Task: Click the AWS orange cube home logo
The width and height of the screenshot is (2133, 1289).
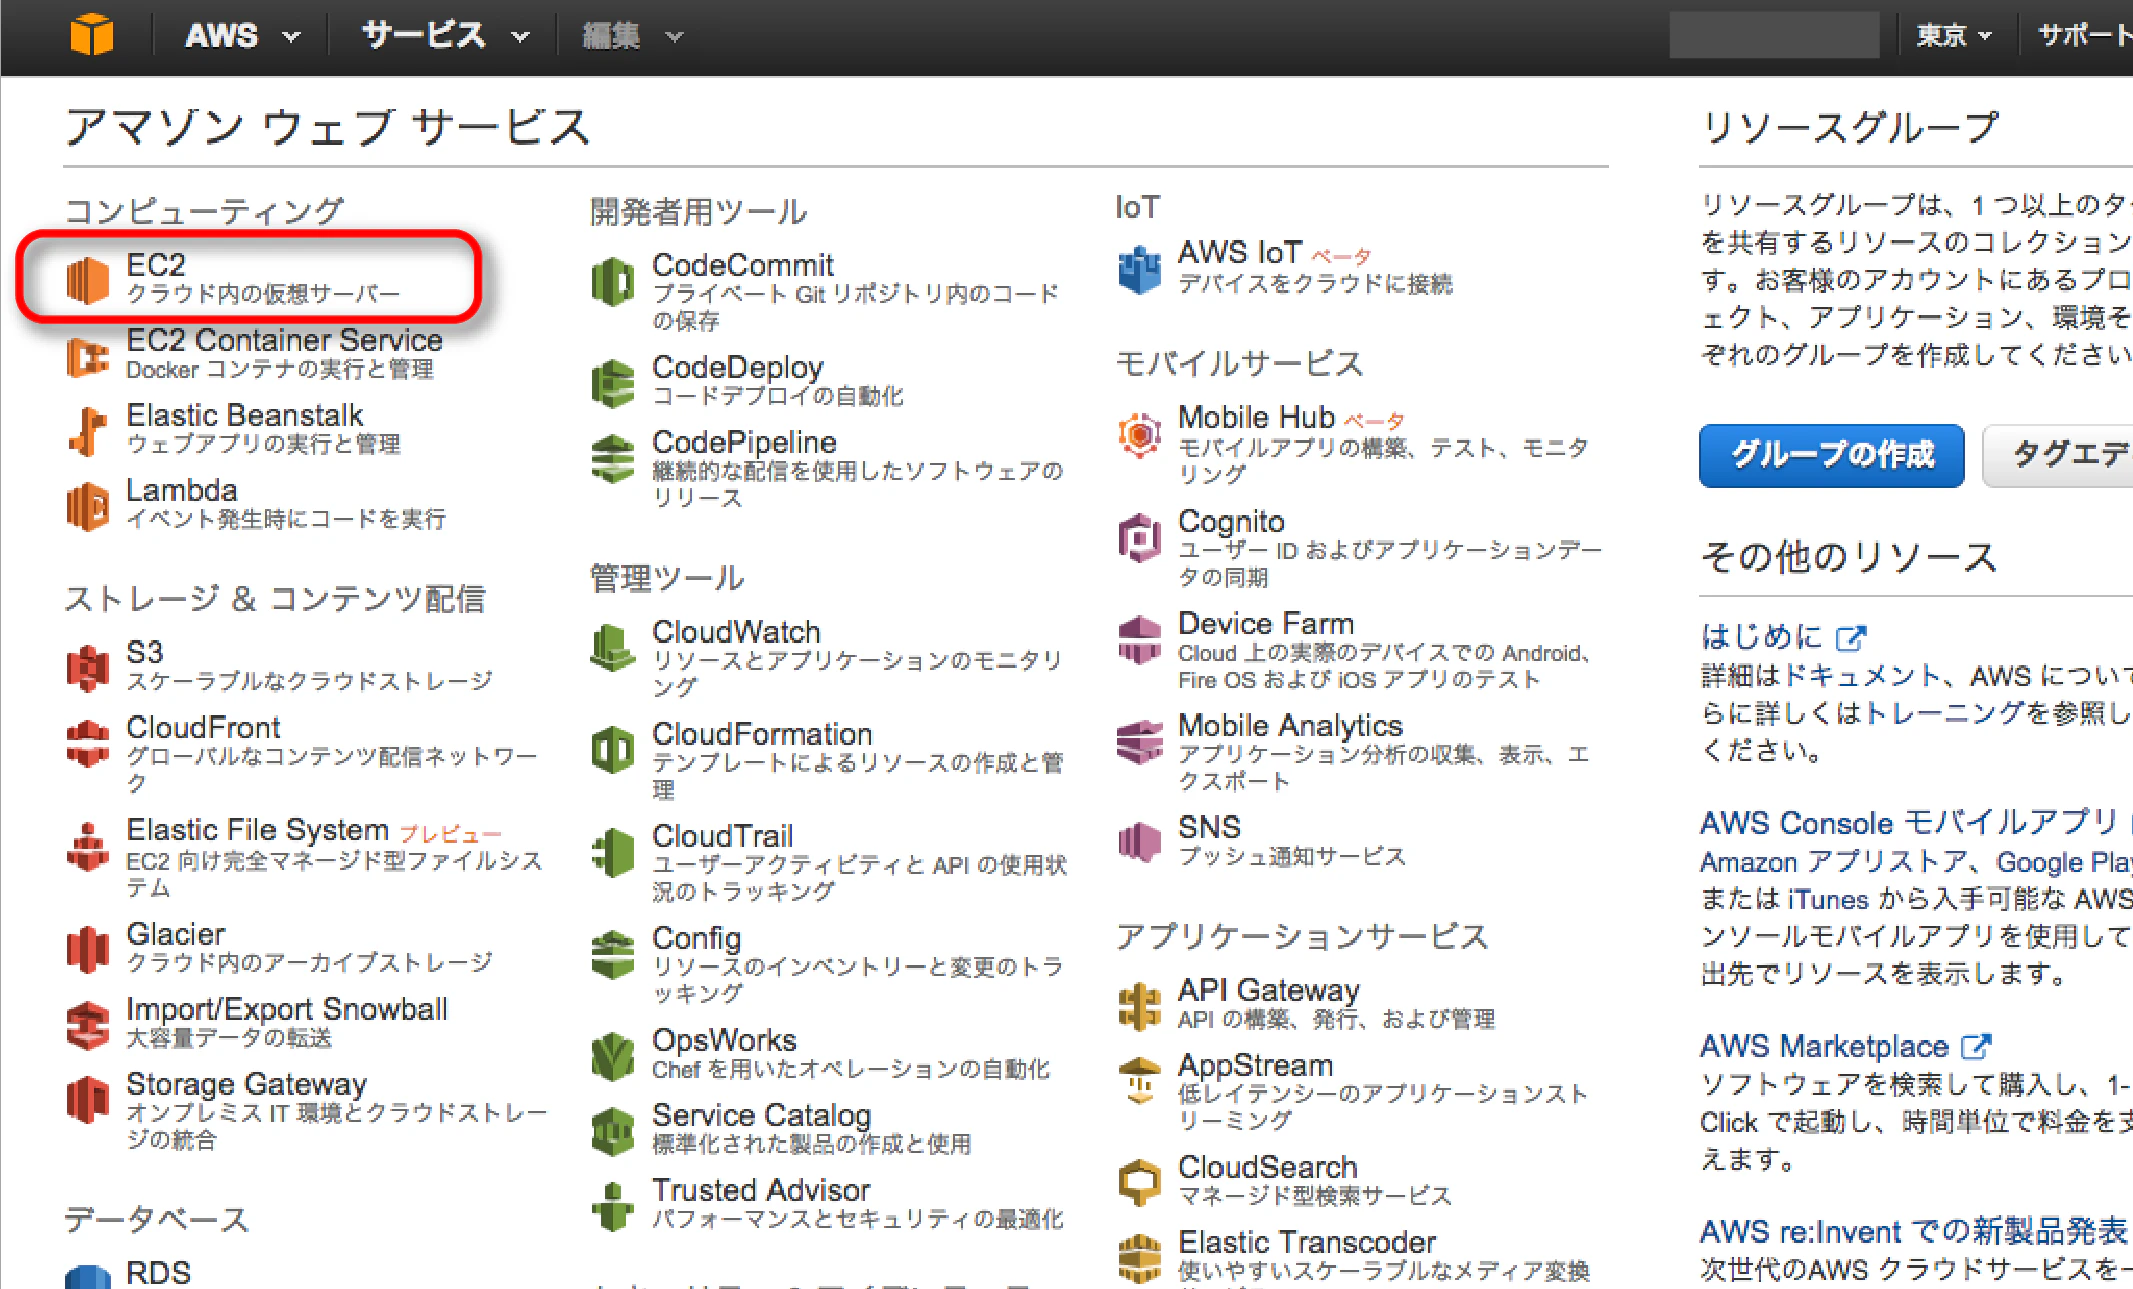Action: tap(91, 35)
